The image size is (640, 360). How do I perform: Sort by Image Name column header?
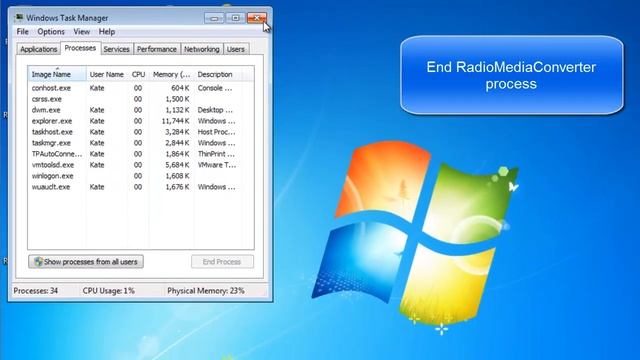coord(57,74)
